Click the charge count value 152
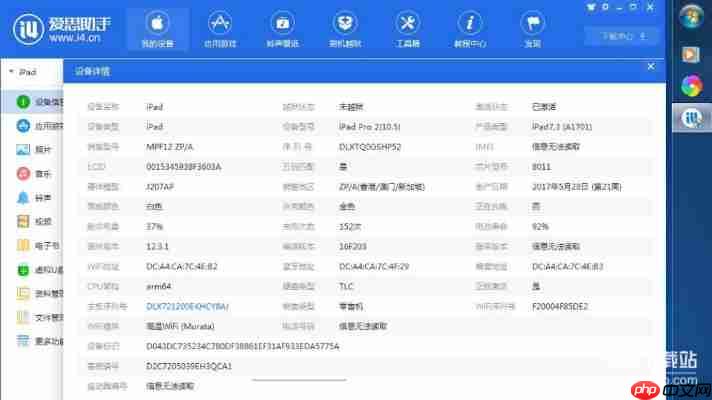This screenshot has width=712, height=400. [x=350, y=226]
